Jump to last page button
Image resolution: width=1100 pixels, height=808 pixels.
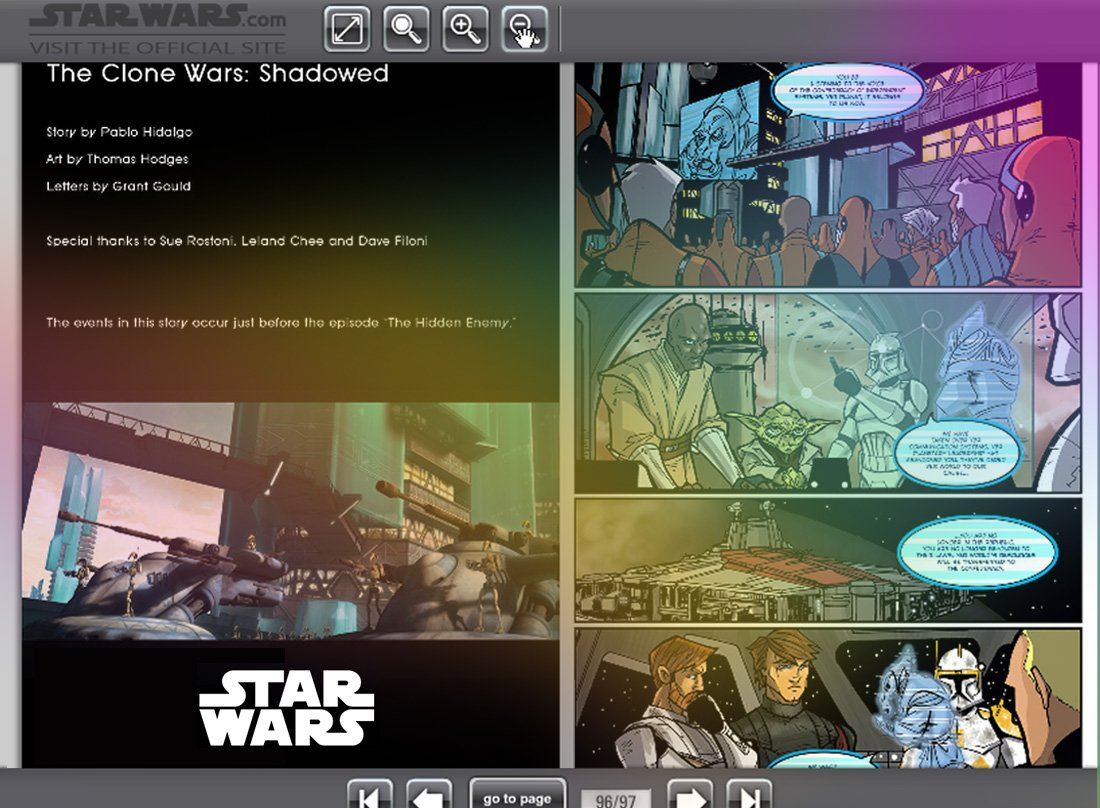click(x=749, y=794)
